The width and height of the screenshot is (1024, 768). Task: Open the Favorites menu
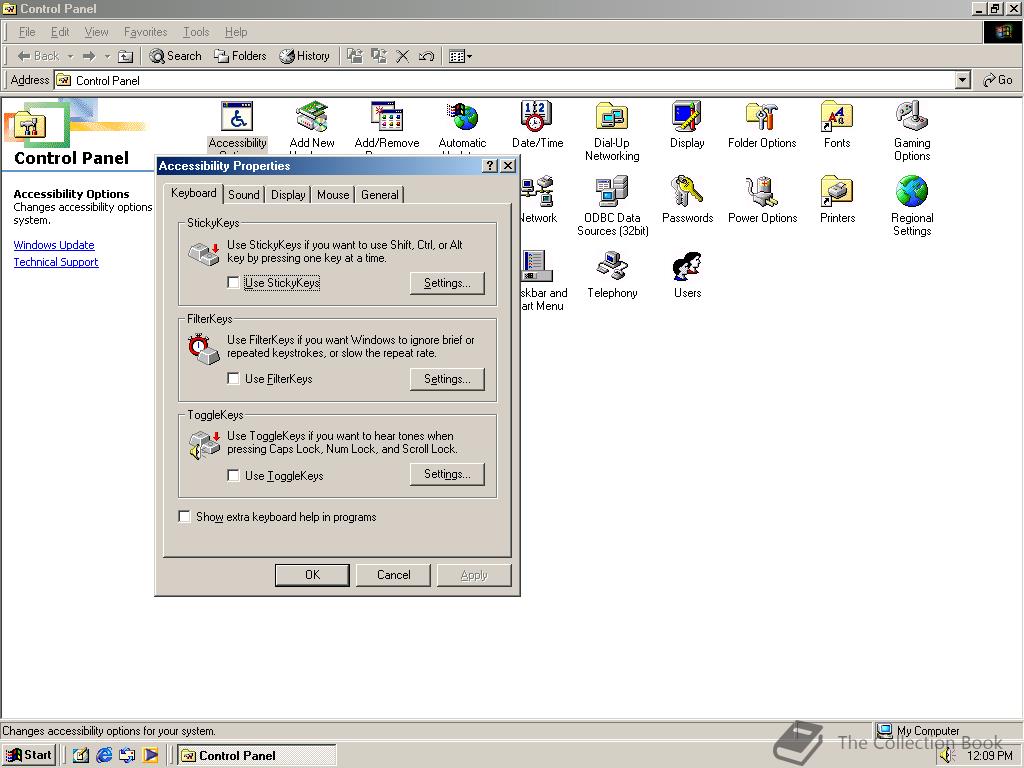pyautogui.click(x=145, y=32)
